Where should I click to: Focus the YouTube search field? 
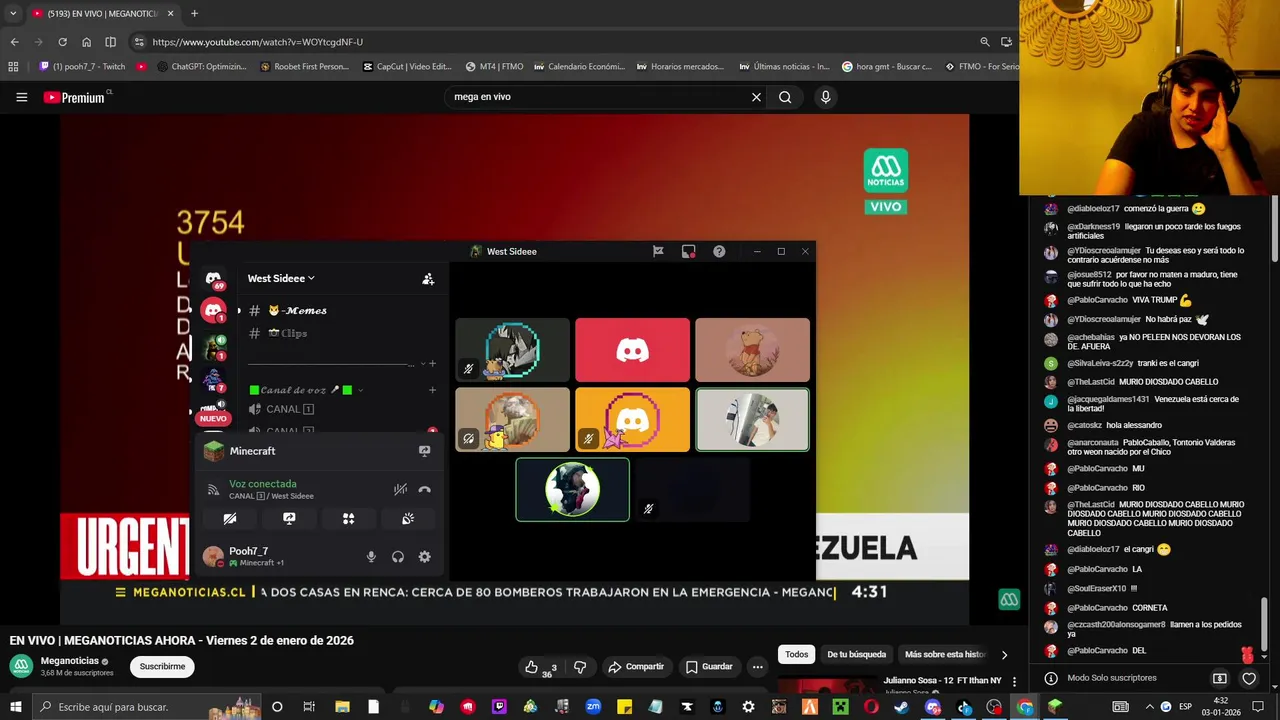coord(597,97)
